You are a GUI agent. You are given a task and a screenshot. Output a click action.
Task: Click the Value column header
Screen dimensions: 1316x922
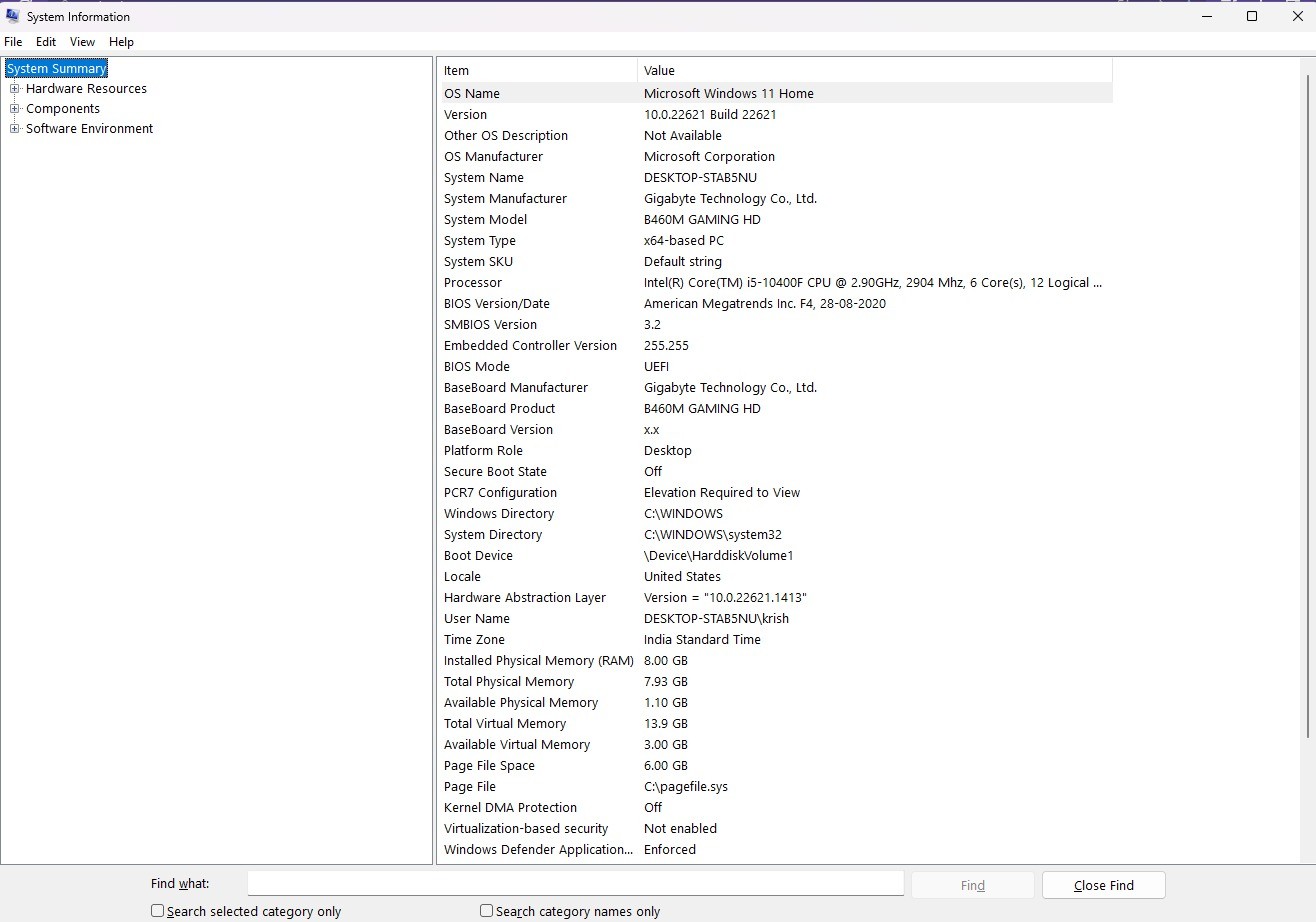click(x=875, y=71)
